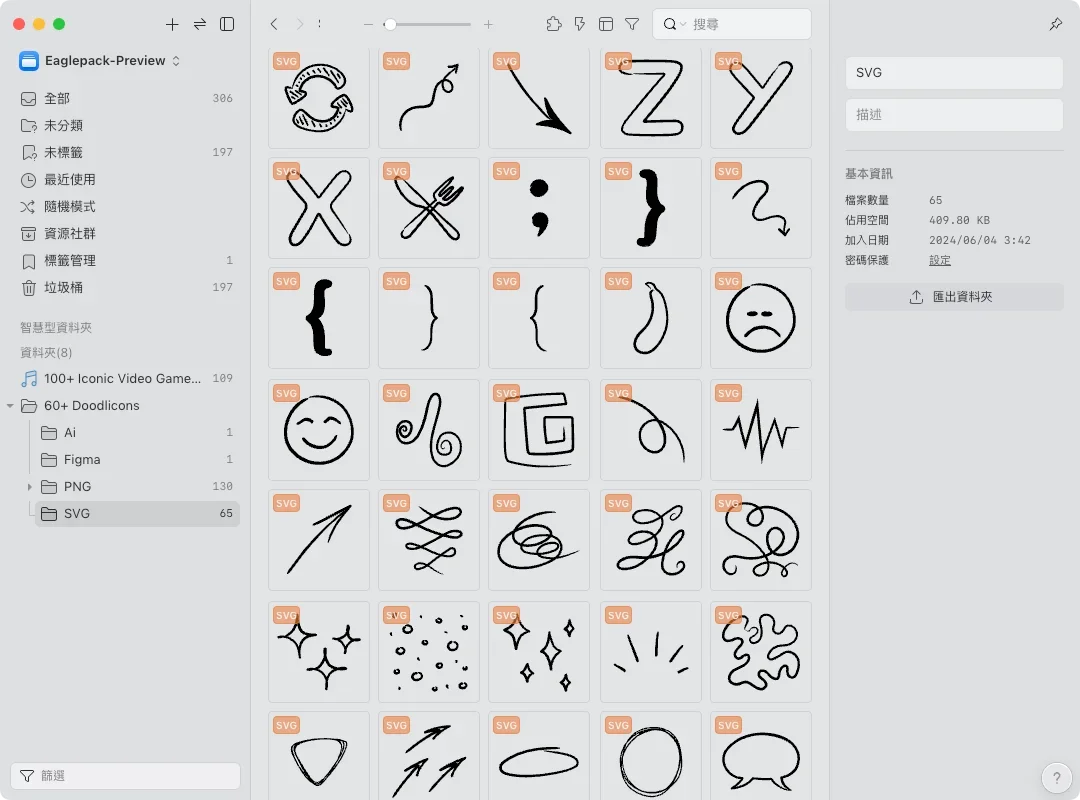Select the speech bubble doodle thumbnail
The height and width of the screenshot is (800, 1080).
(x=761, y=757)
